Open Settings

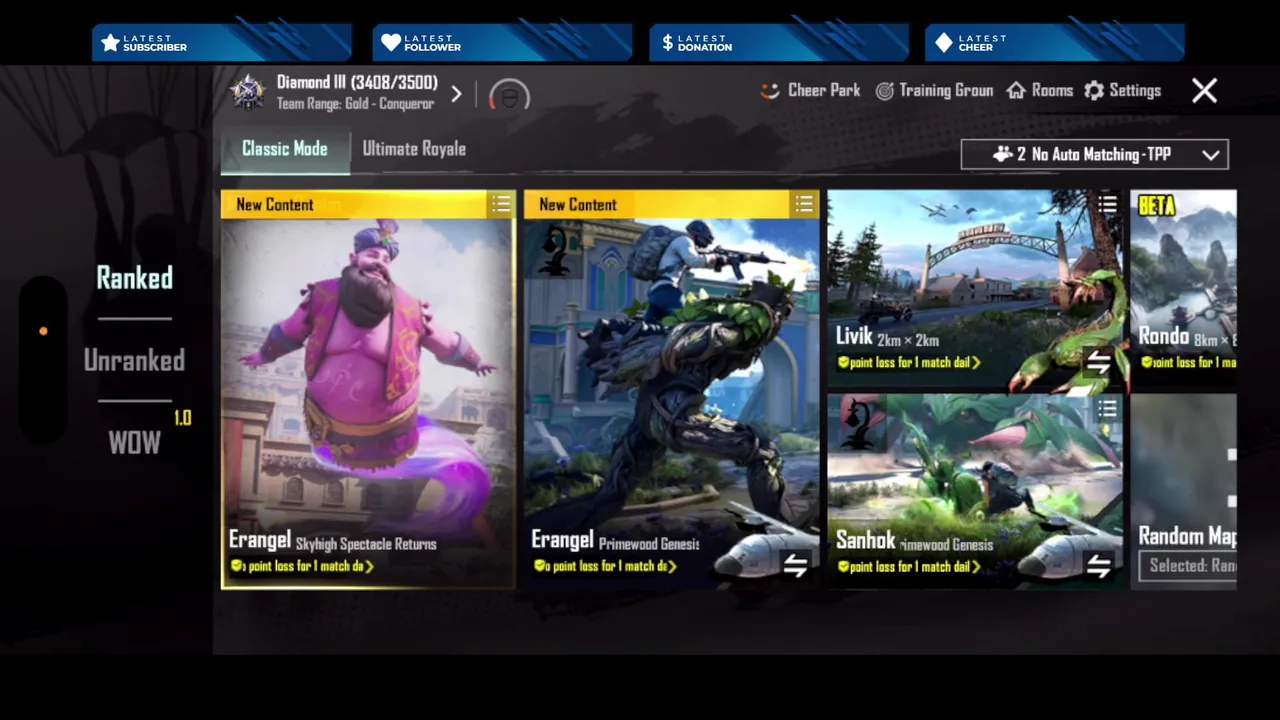[1122, 90]
